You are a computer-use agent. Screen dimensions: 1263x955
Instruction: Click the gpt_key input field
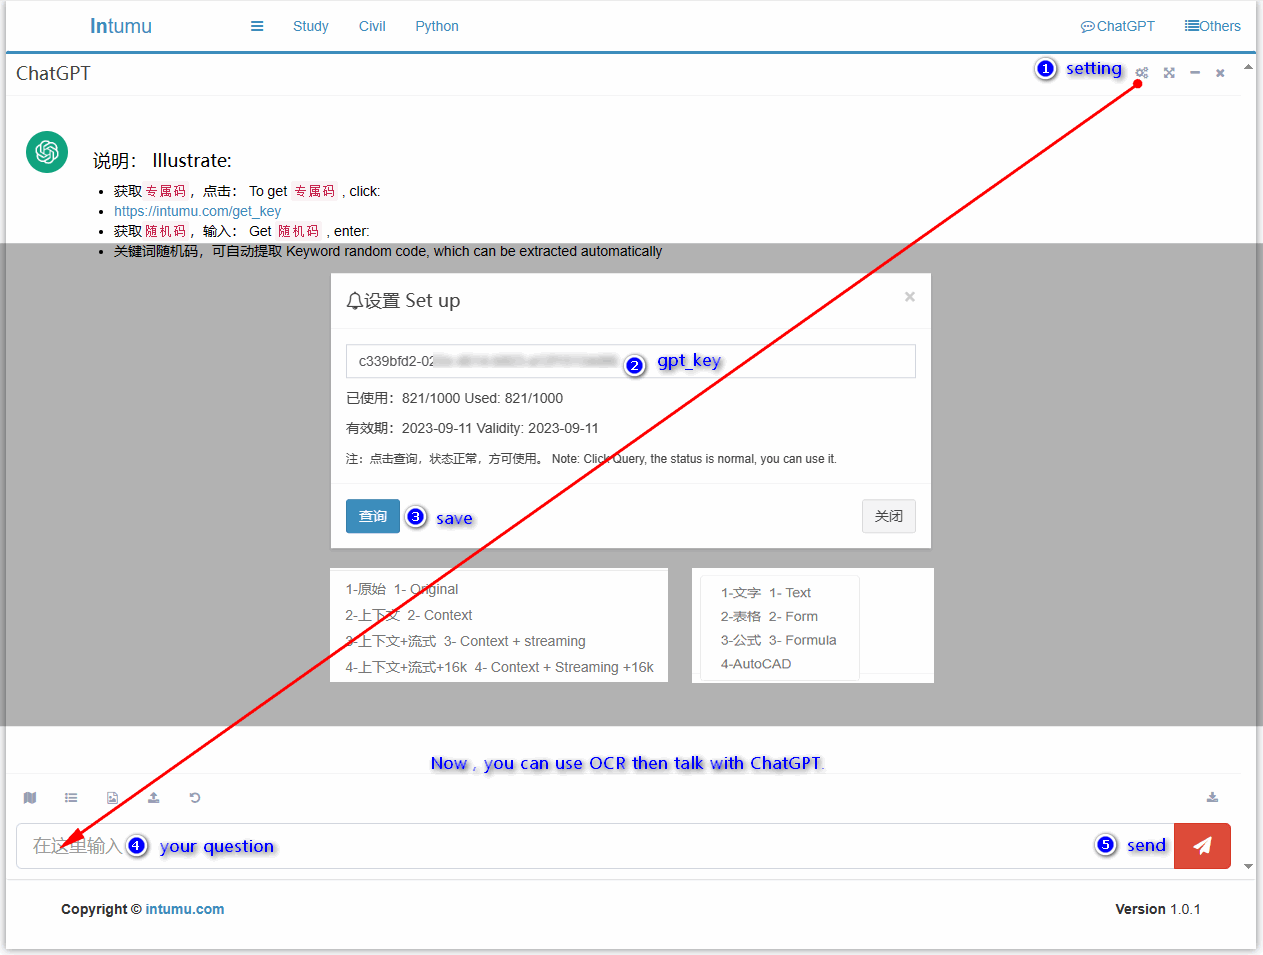pyautogui.click(x=631, y=361)
